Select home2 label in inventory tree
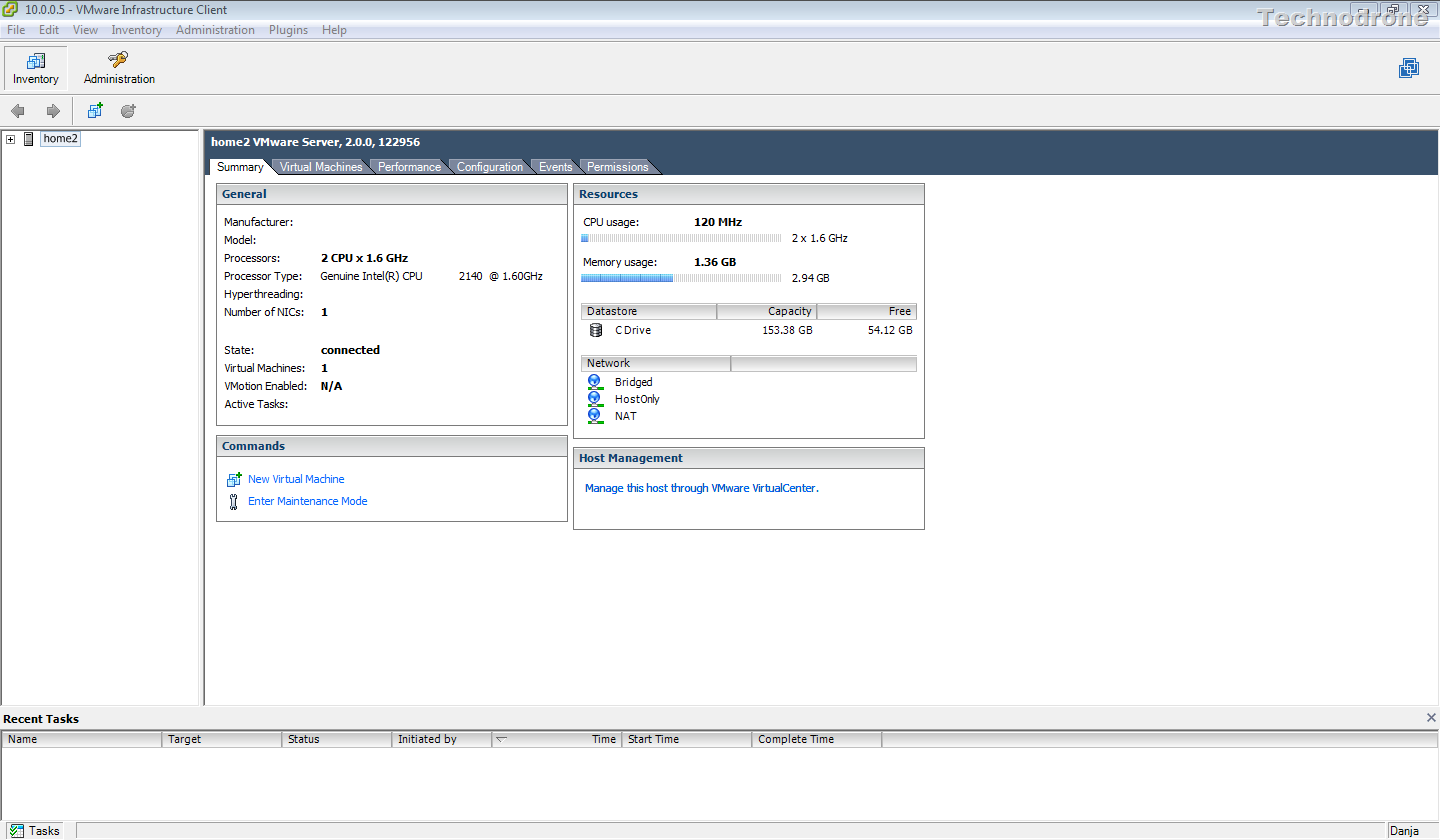This screenshot has width=1440, height=840. tap(60, 139)
